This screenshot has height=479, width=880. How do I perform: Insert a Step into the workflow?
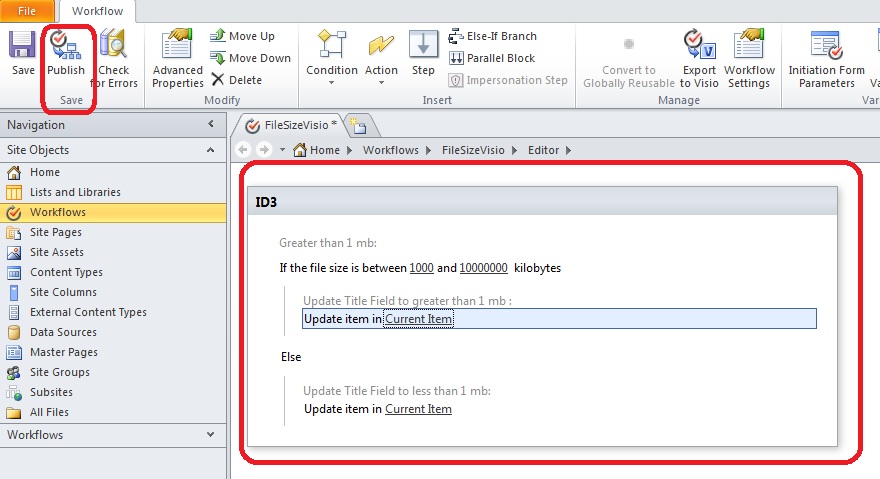coord(423,55)
